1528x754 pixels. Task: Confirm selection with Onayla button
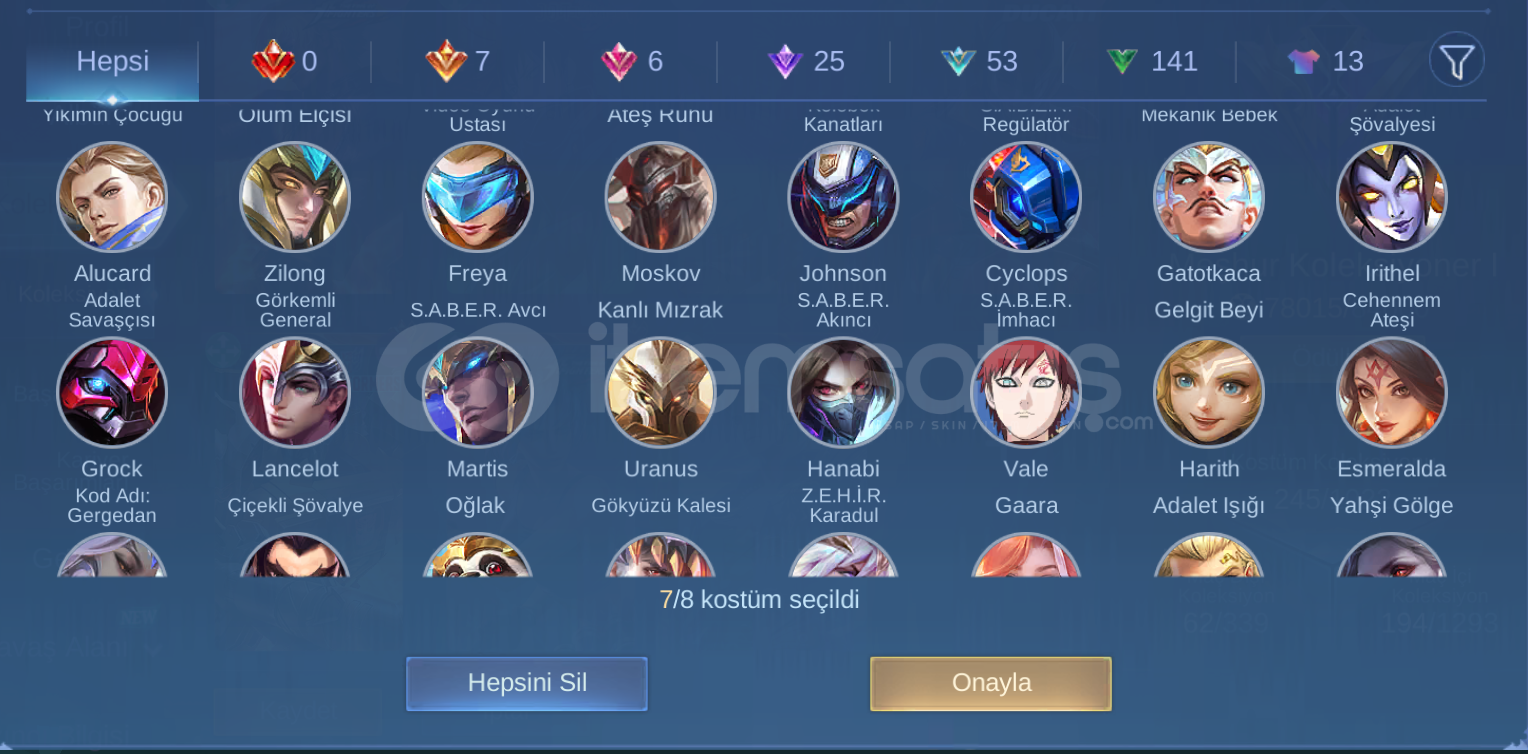(991, 684)
